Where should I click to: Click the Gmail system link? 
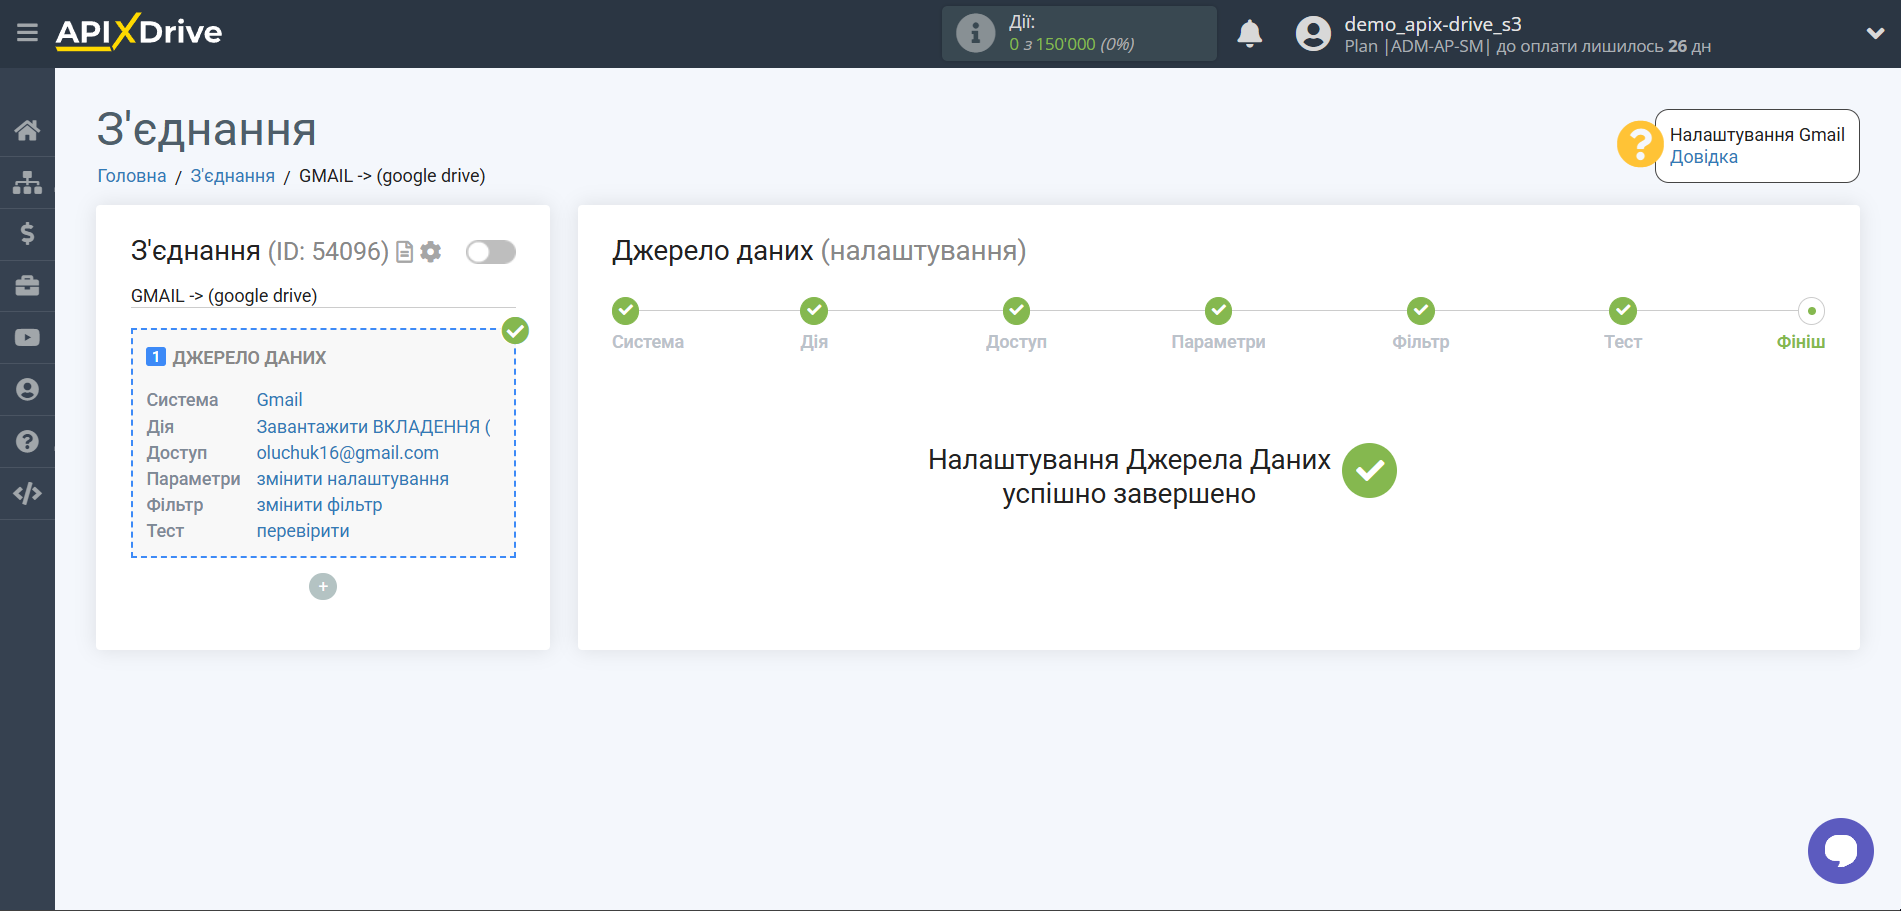pos(279,400)
